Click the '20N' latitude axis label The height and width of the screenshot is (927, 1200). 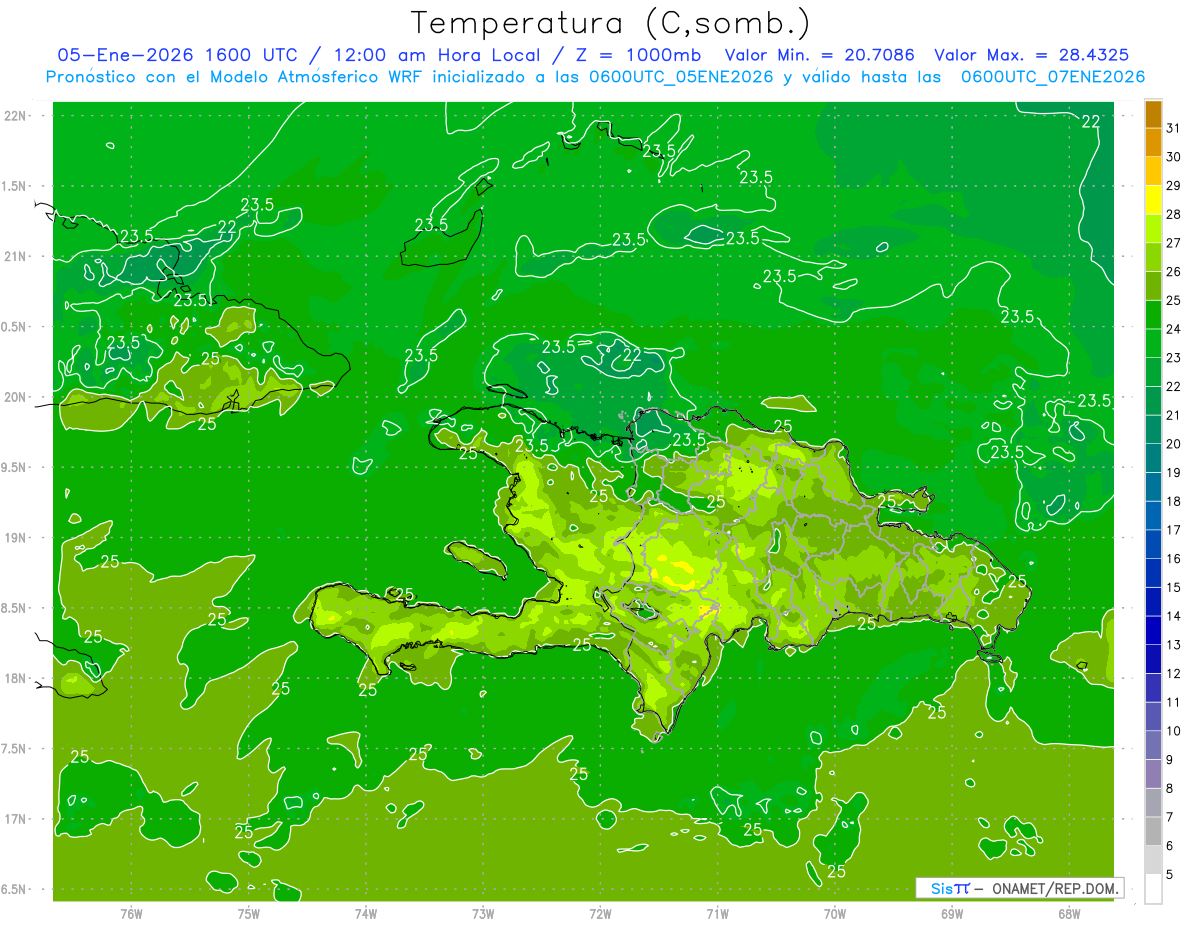click(14, 397)
